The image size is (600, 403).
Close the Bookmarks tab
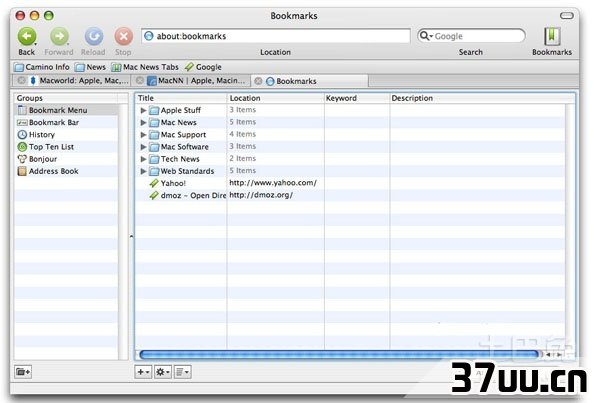point(258,81)
